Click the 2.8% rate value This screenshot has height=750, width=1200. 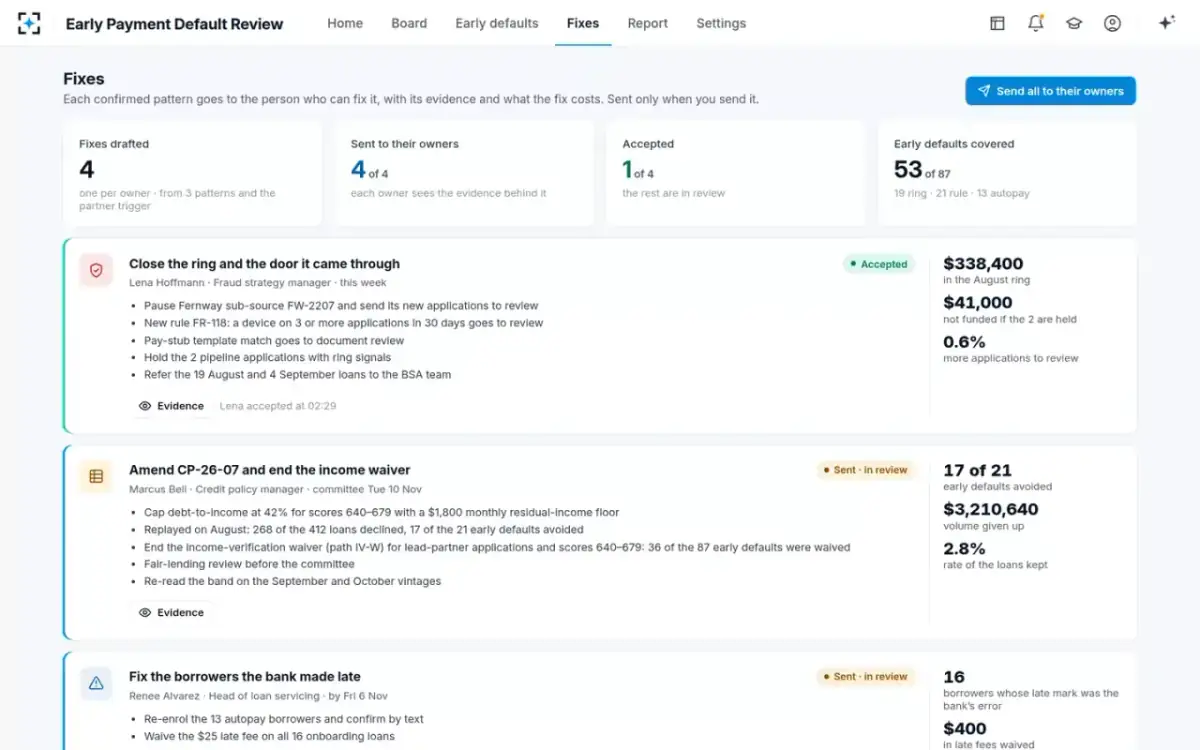pyautogui.click(x=964, y=548)
